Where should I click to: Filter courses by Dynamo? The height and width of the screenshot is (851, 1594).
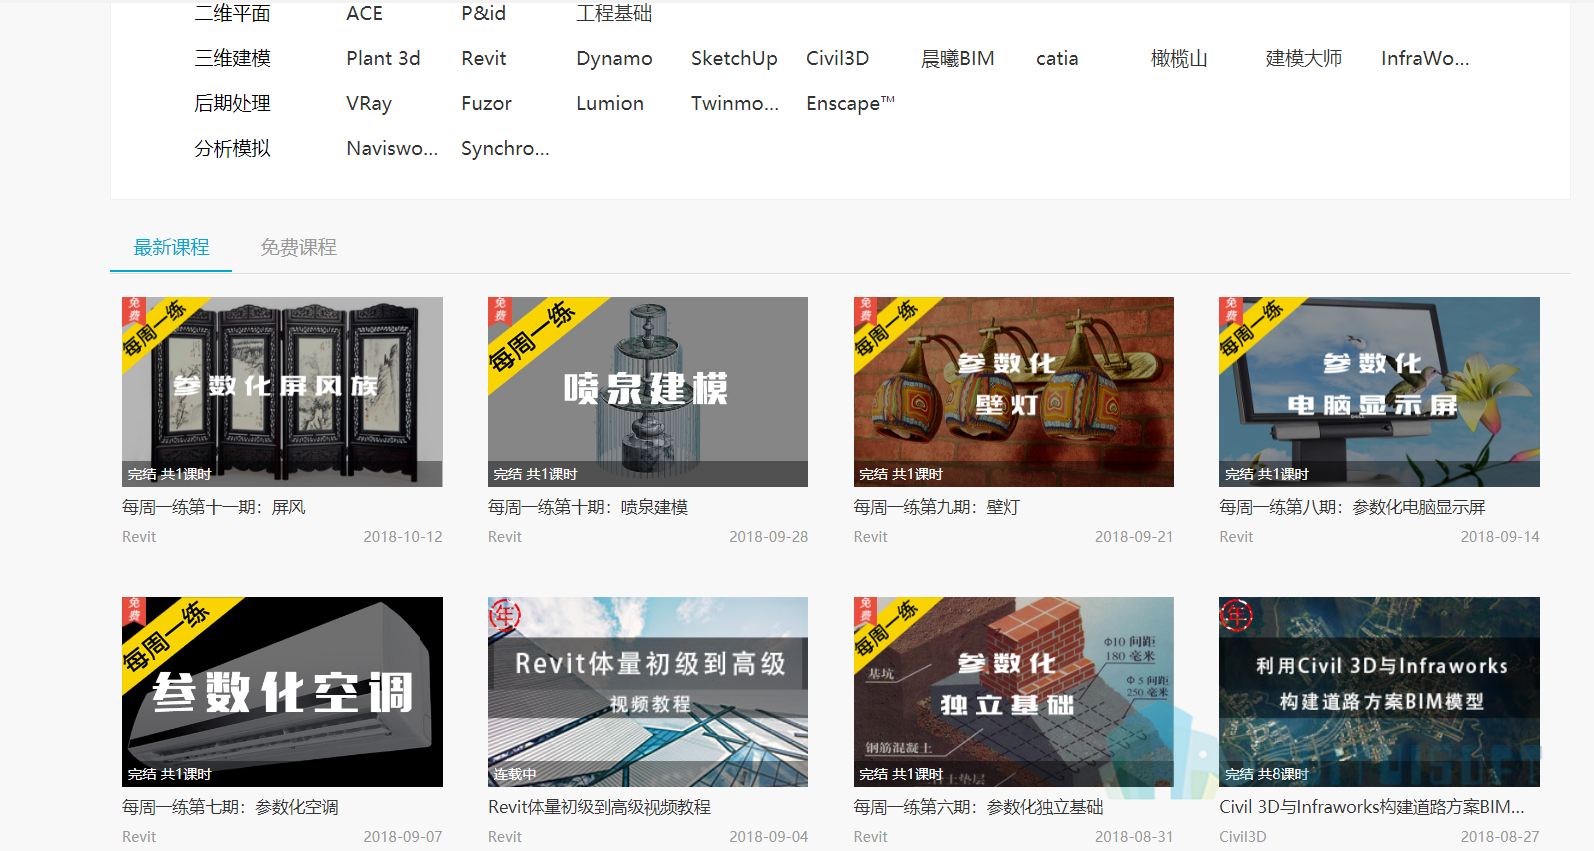pyautogui.click(x=614, y=58)
